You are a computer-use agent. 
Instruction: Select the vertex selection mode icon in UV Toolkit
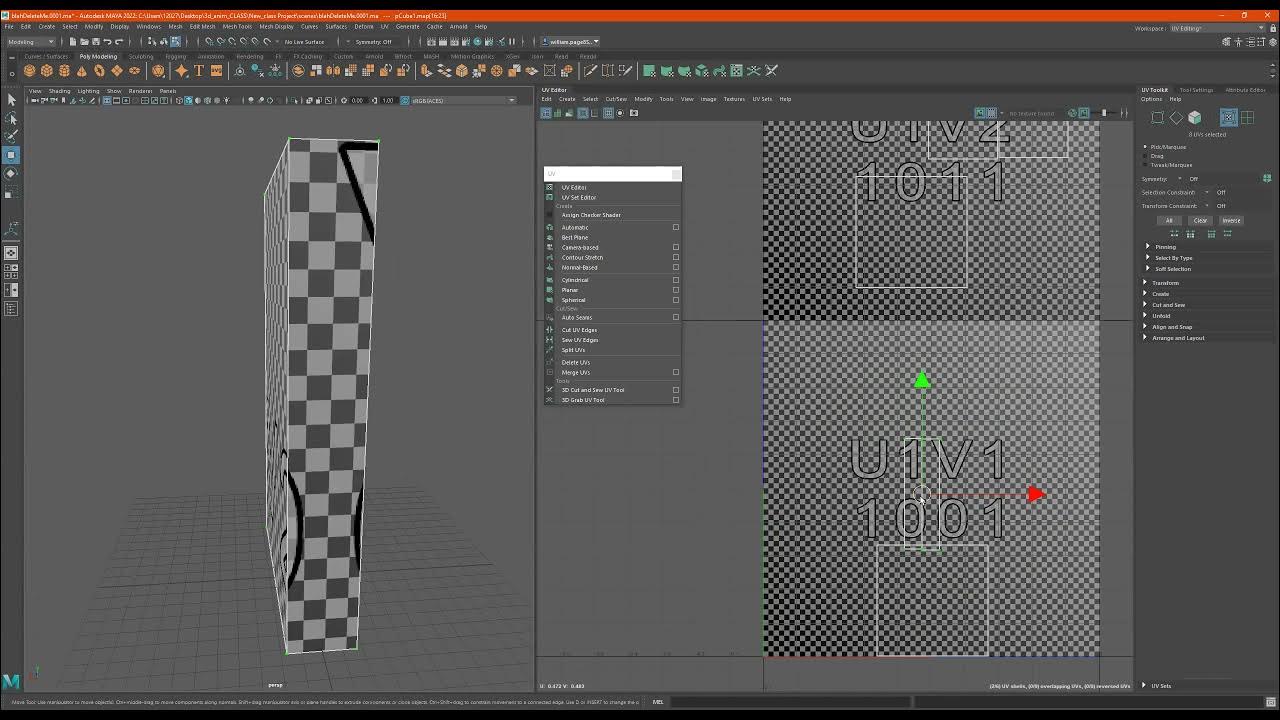pos(1158,118)
